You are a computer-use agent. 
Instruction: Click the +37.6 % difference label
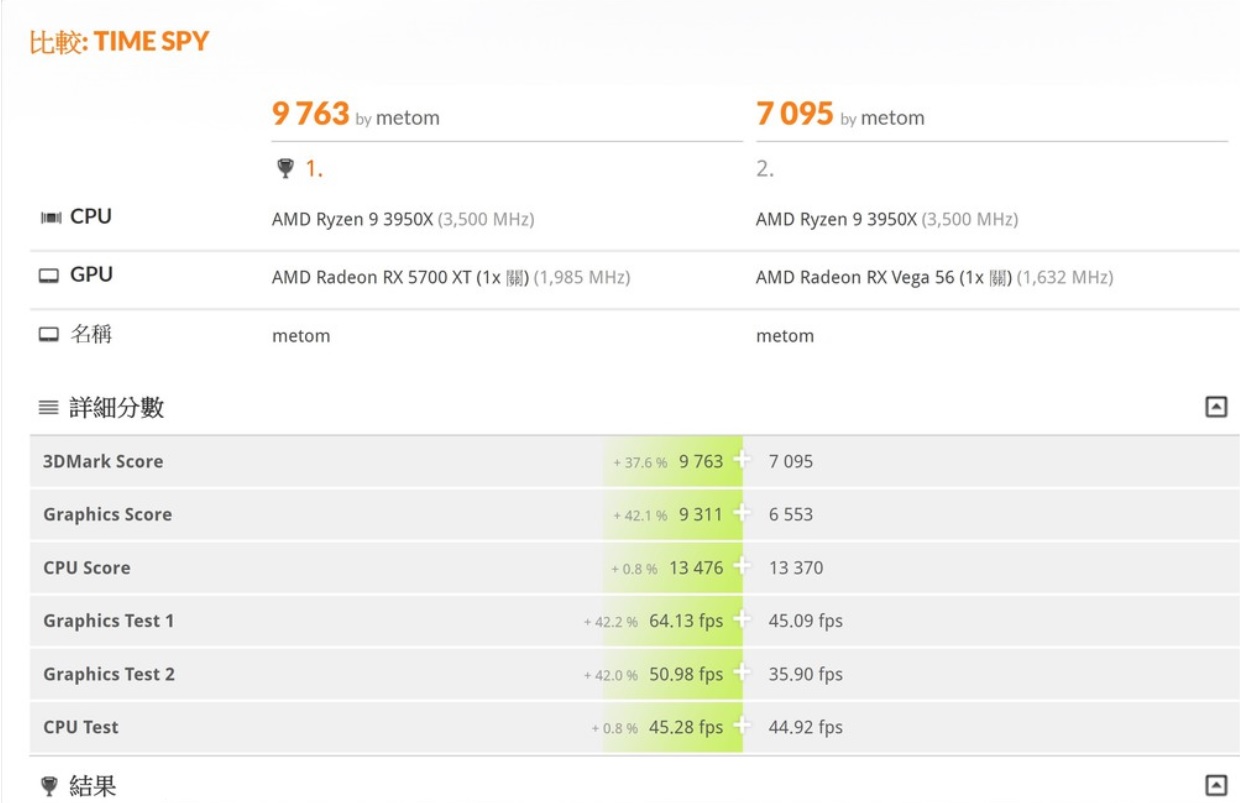click(x=640, y=462)
